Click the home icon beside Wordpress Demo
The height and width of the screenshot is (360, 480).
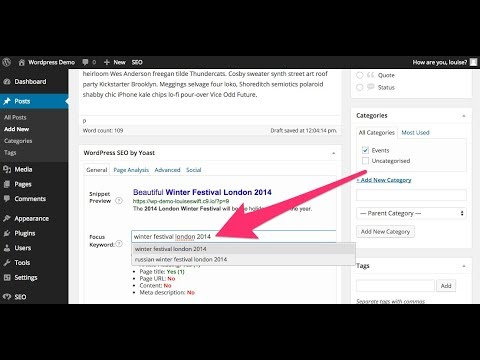pos(22,62)
